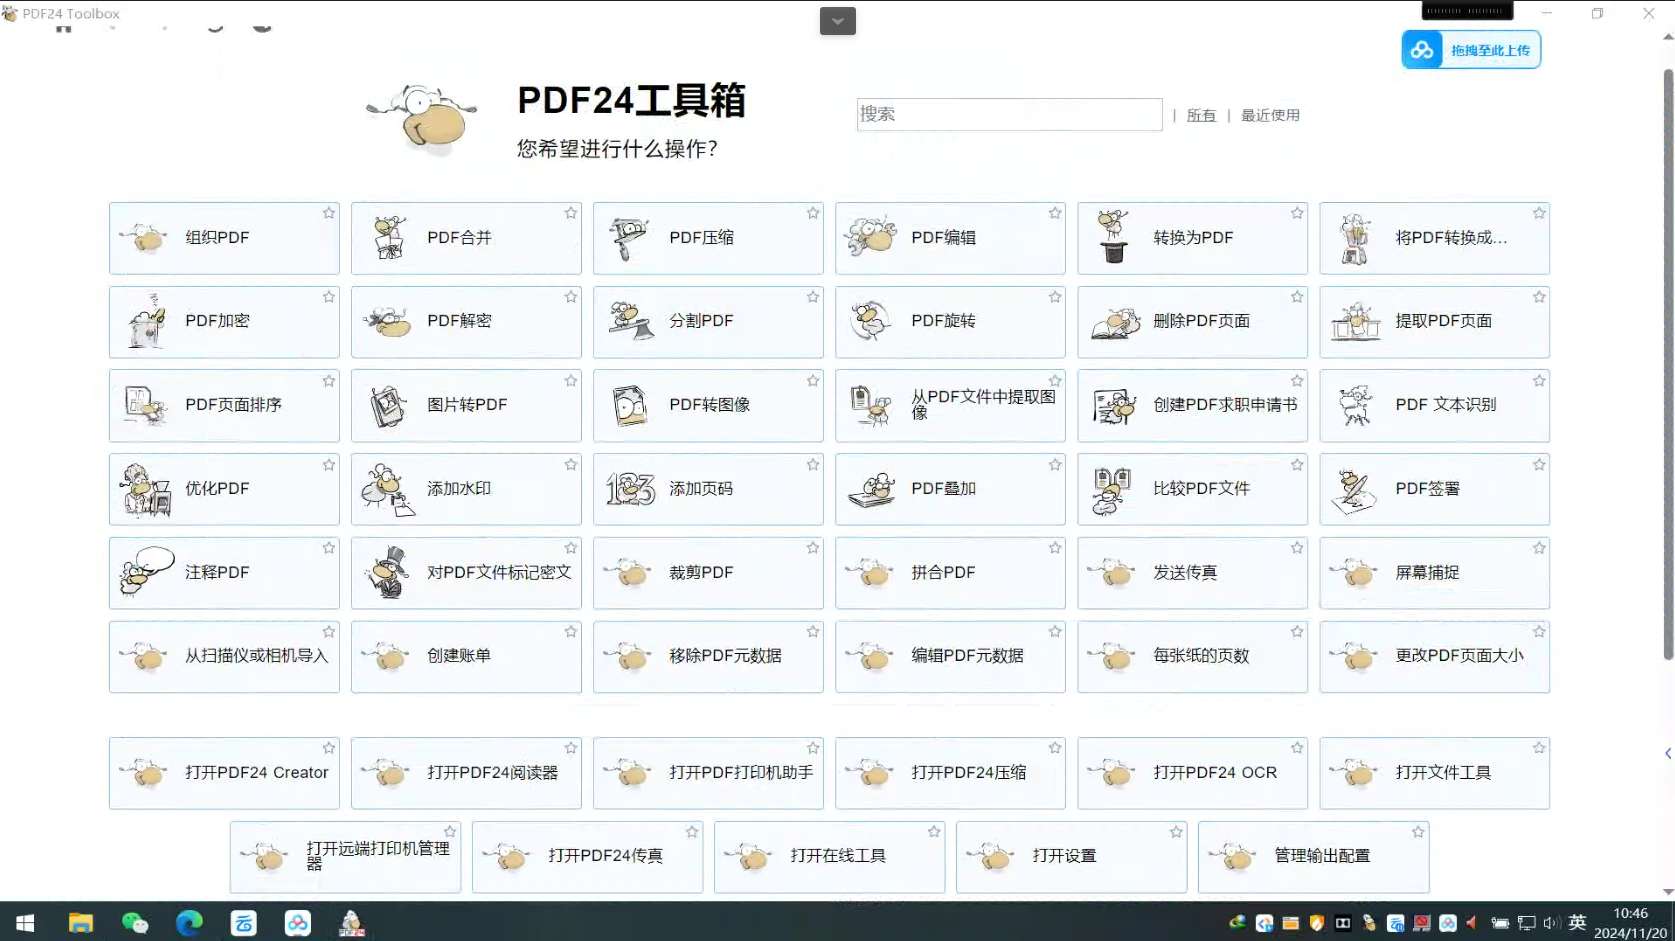Click inside the 搜索 search field
1675x941 pixels.
[x=1008, y=114]
